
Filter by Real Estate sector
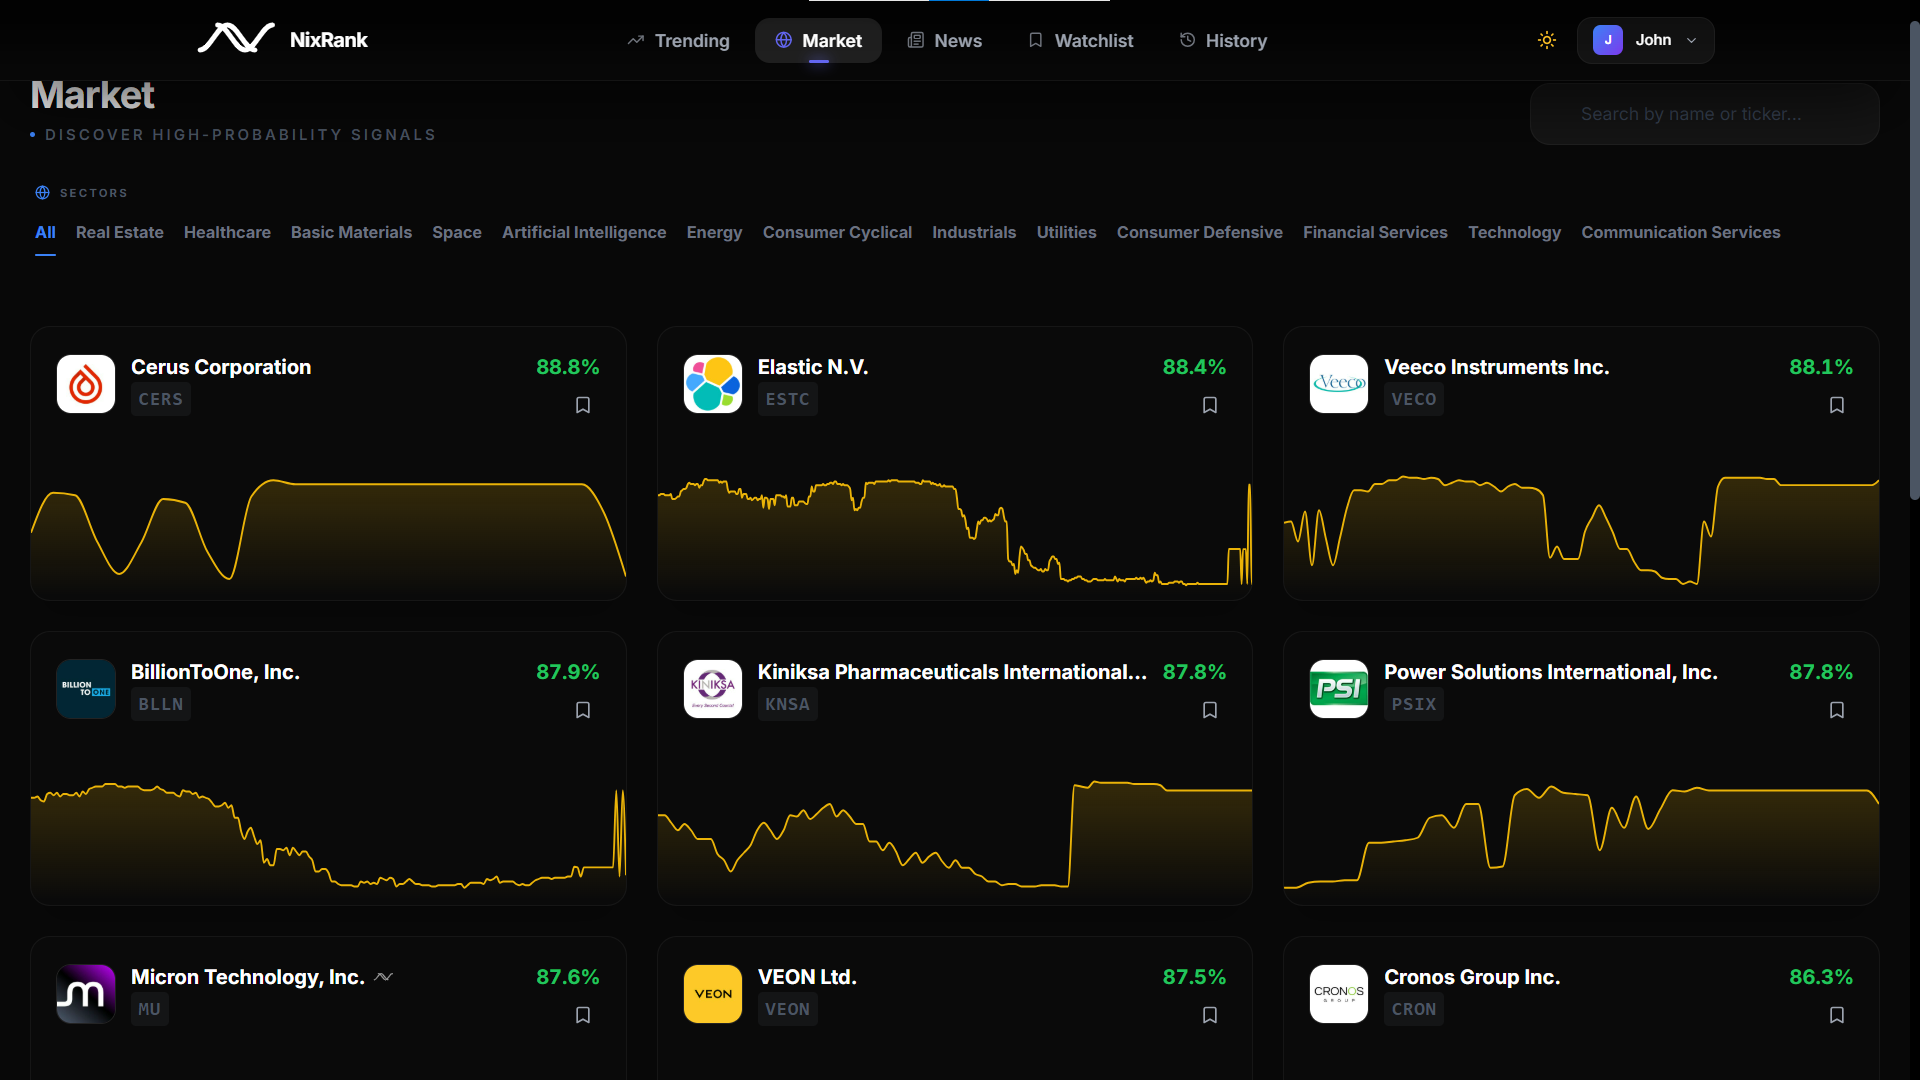coord(120,232)
